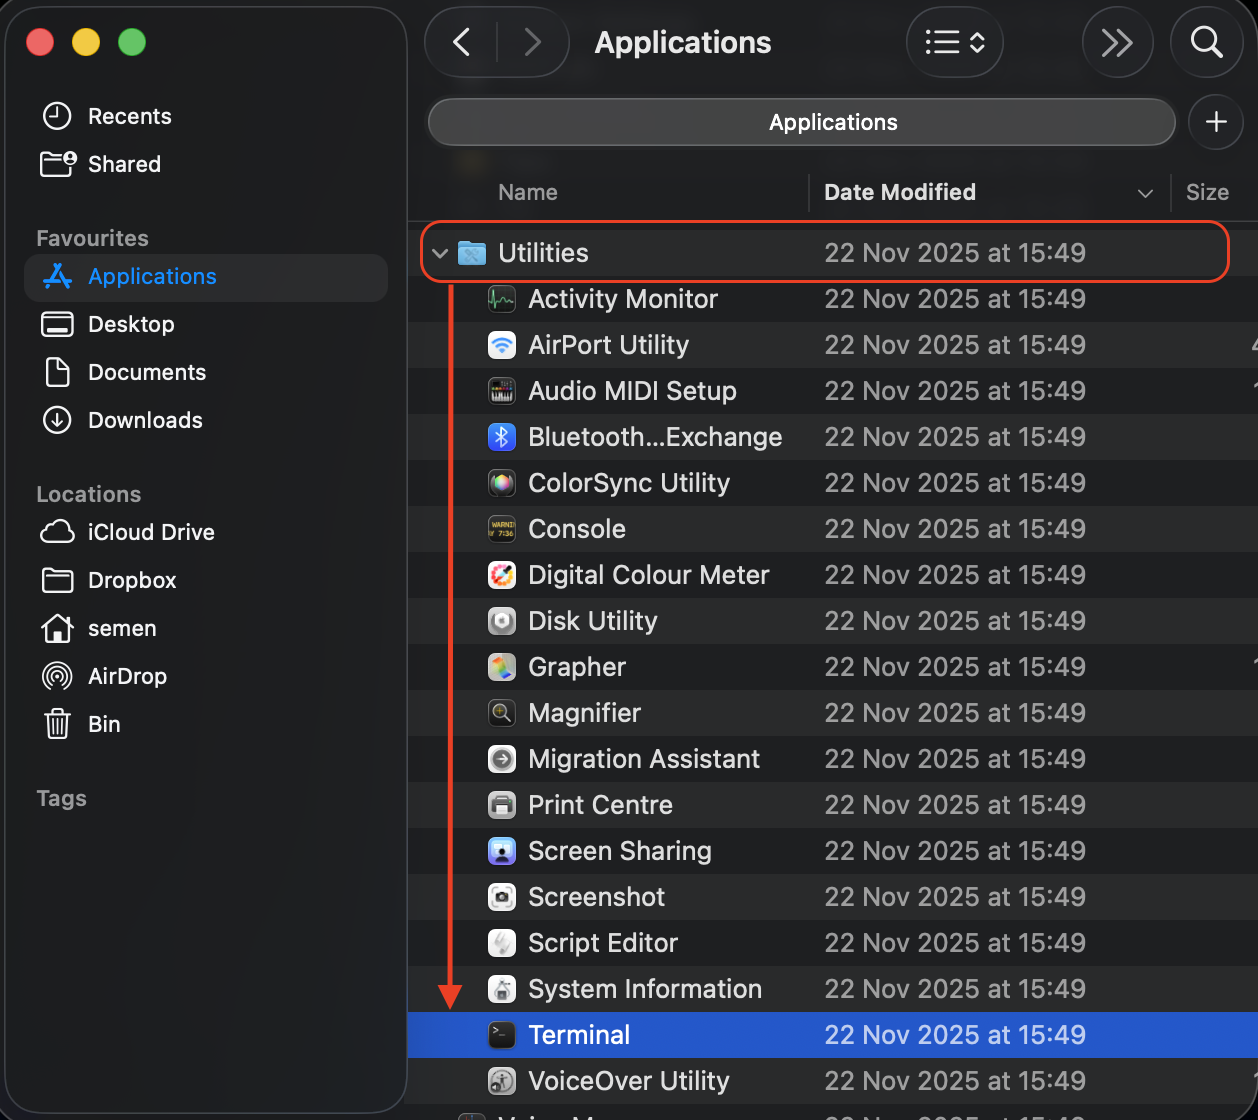Open Bin in the sidebar
This screenshot has height=1120, width=1258.
tap(206, 724)
